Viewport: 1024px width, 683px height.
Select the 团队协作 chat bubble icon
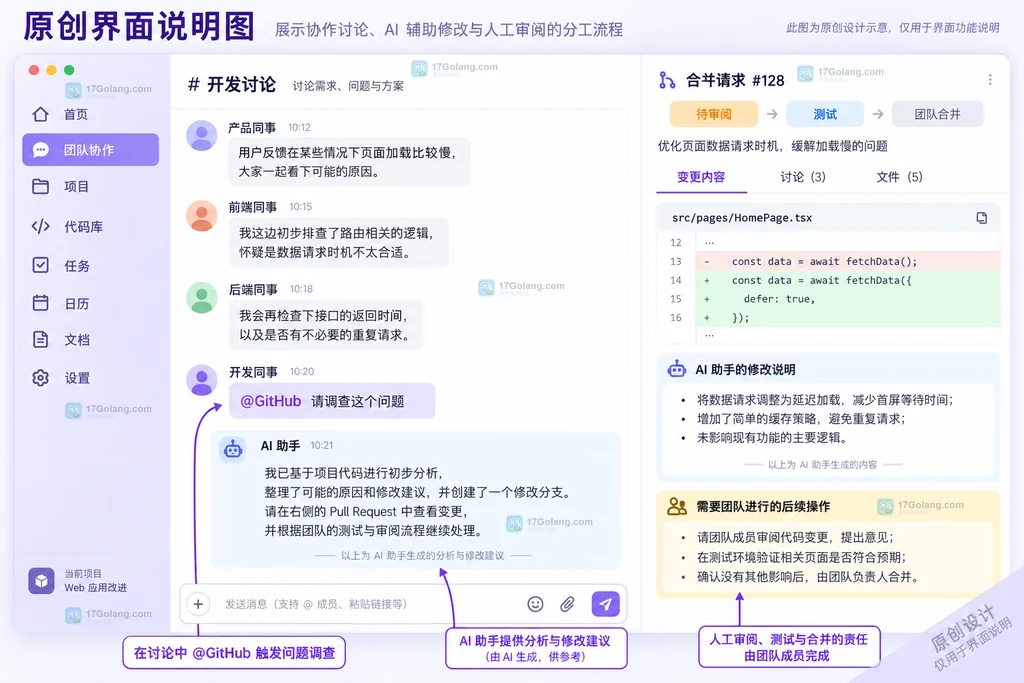coord(40,150)
